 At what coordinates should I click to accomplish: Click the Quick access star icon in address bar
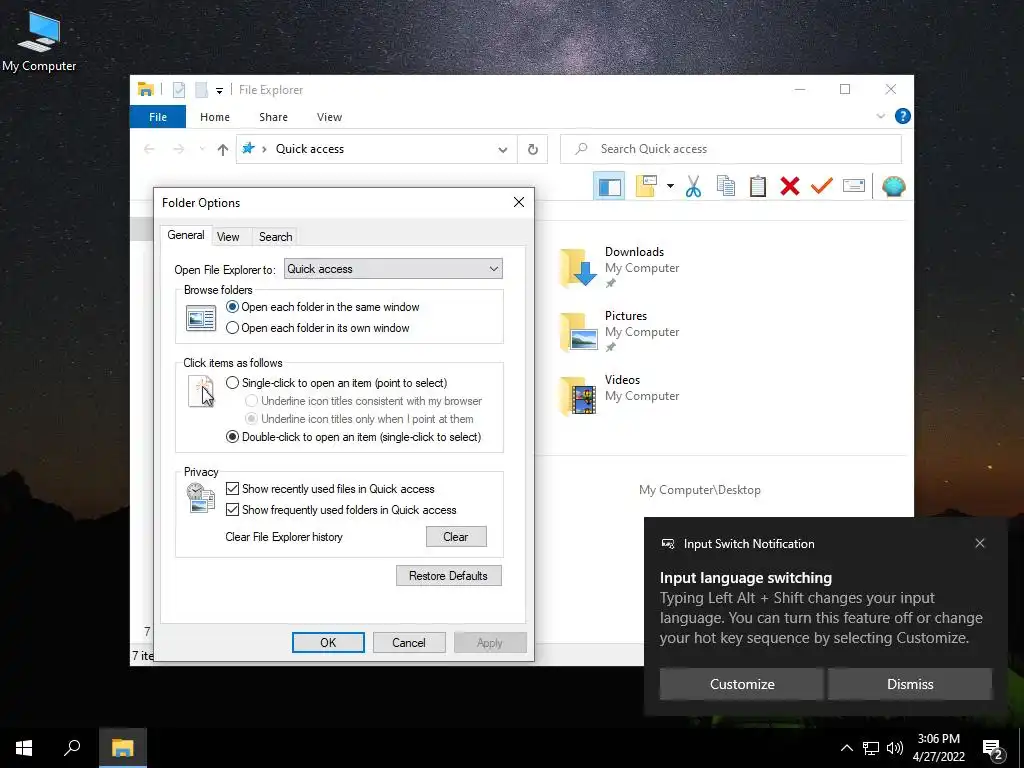[248, 148]
